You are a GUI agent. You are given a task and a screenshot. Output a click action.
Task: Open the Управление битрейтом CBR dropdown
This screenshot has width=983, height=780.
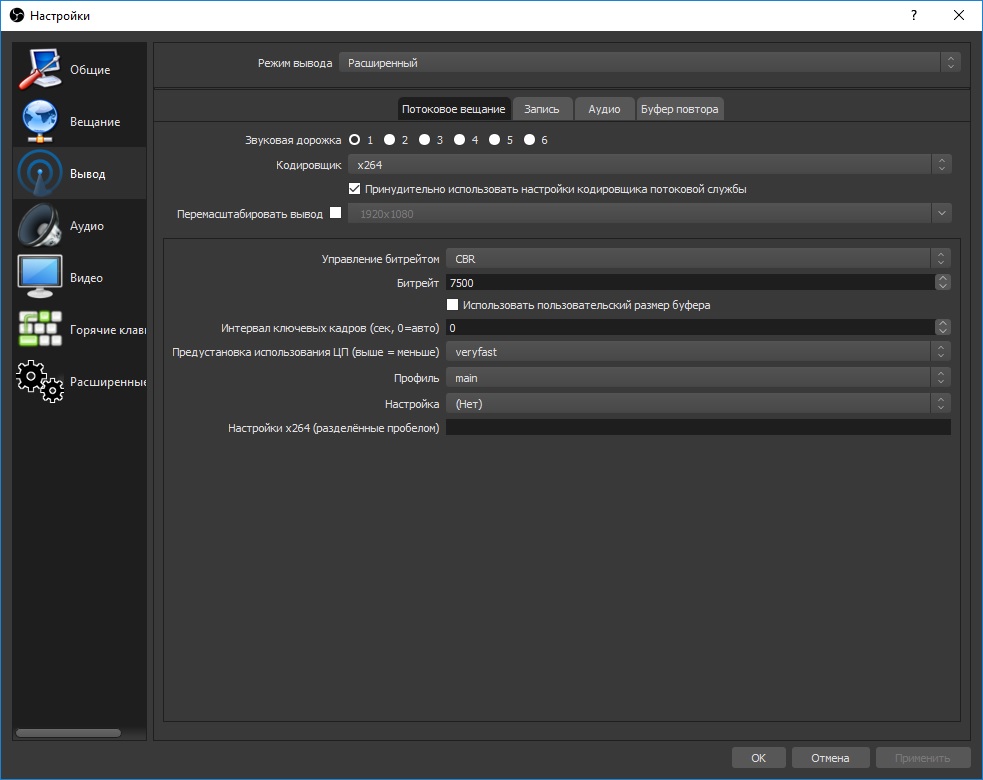(x=697, y=259)
